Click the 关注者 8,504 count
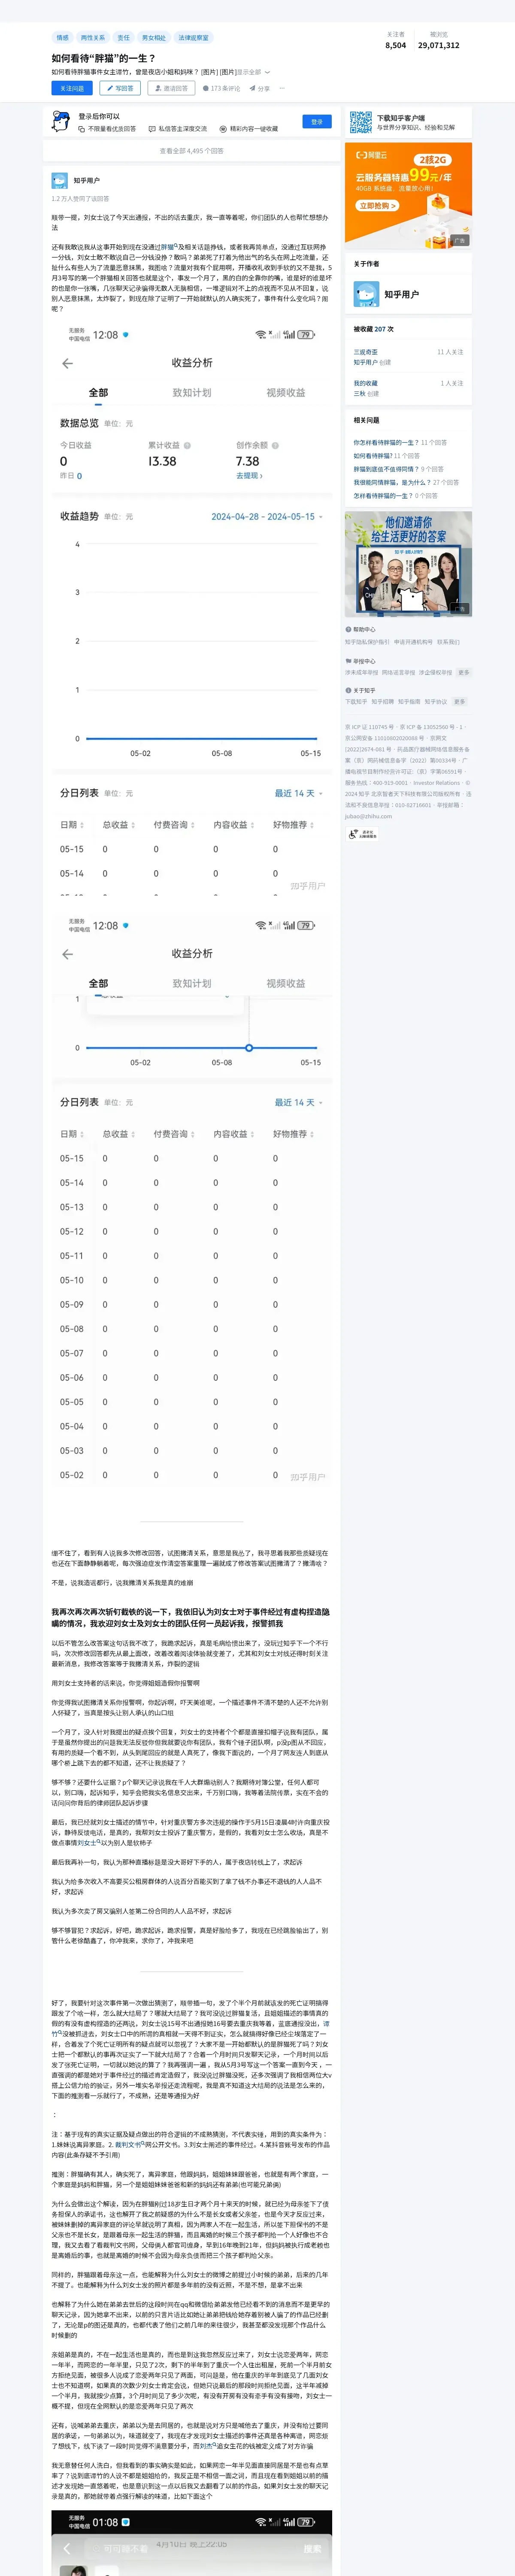515x2576 pixels. [396, 40]
